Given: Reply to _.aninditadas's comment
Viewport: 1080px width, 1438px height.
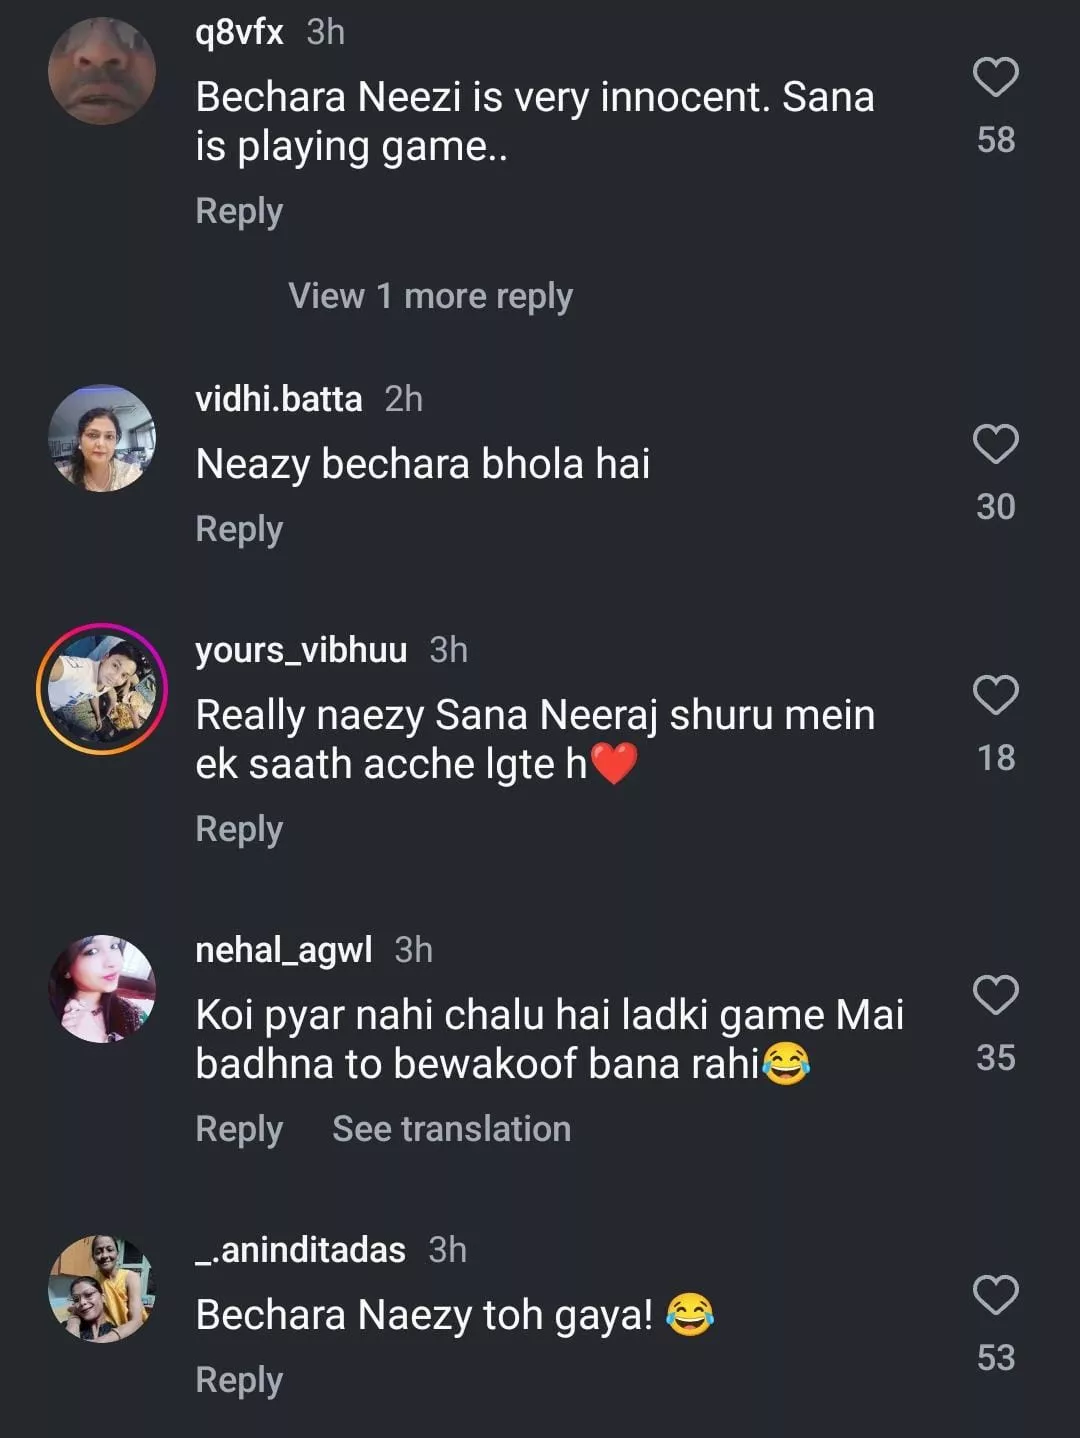Looking at the screenshot, I should click(239, 1380).
